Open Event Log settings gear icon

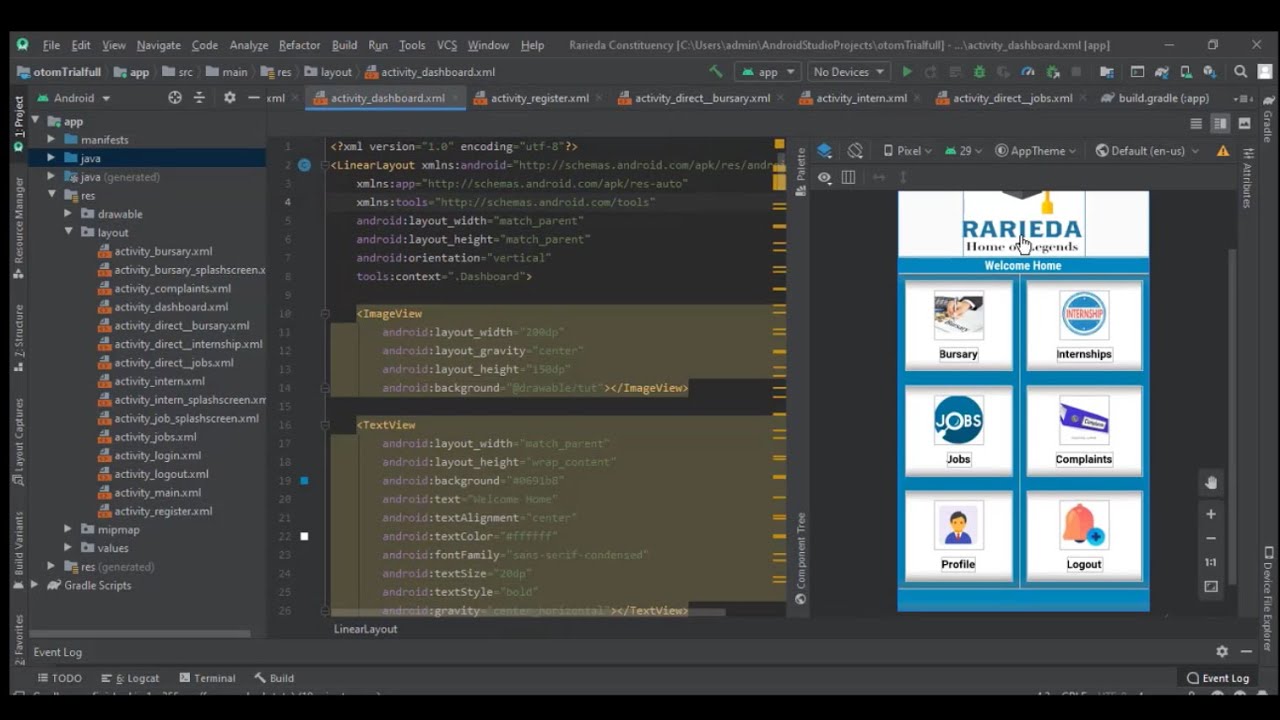tap(1222, 651)
